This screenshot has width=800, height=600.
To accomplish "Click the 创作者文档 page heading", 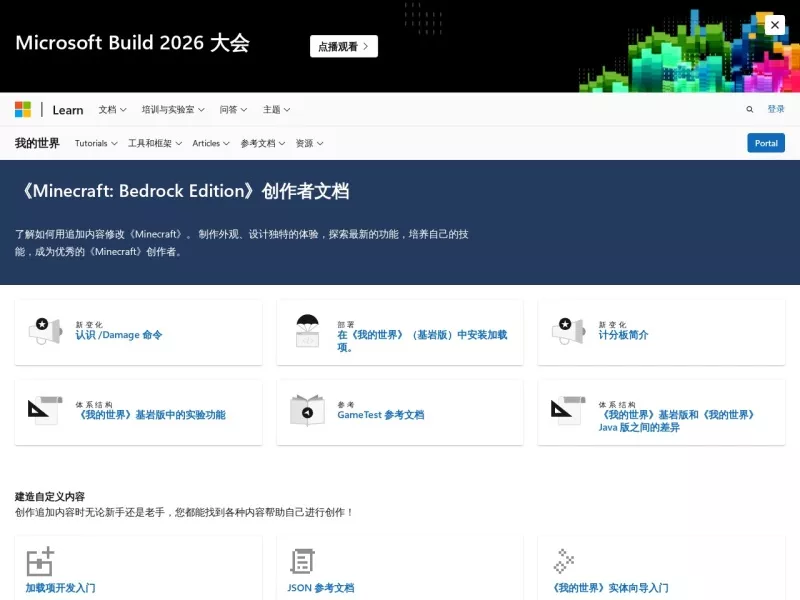I will pyautogui.click(x=186, y=191).
